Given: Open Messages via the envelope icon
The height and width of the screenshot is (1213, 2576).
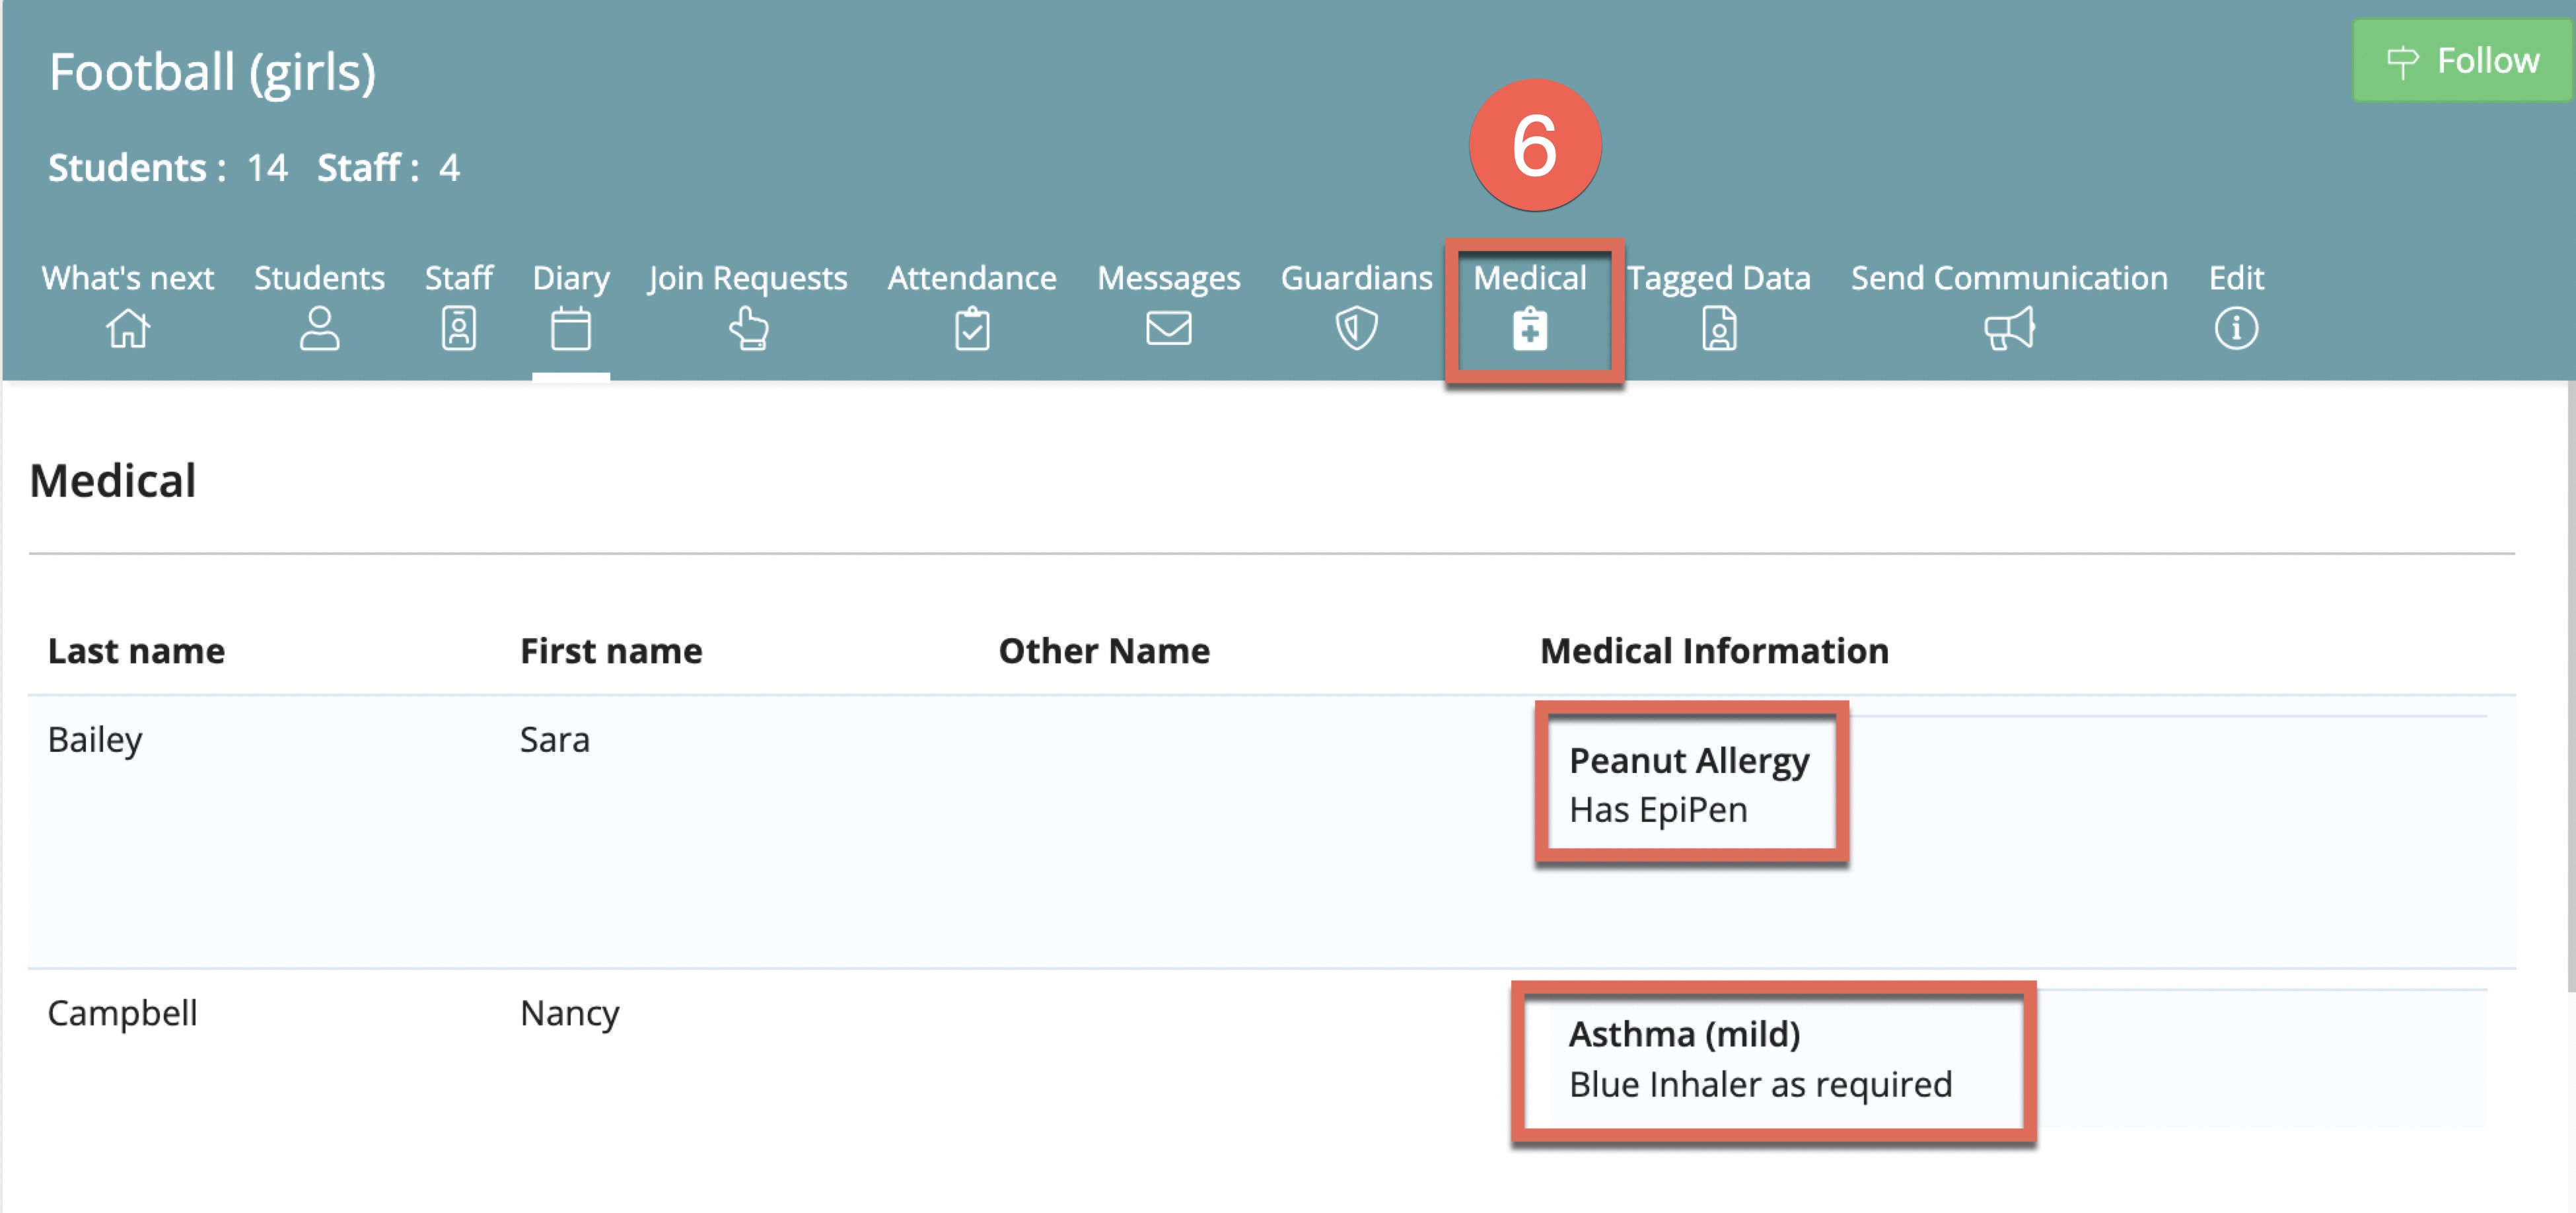Looking at the screenshot, I should click(1168, 328).
